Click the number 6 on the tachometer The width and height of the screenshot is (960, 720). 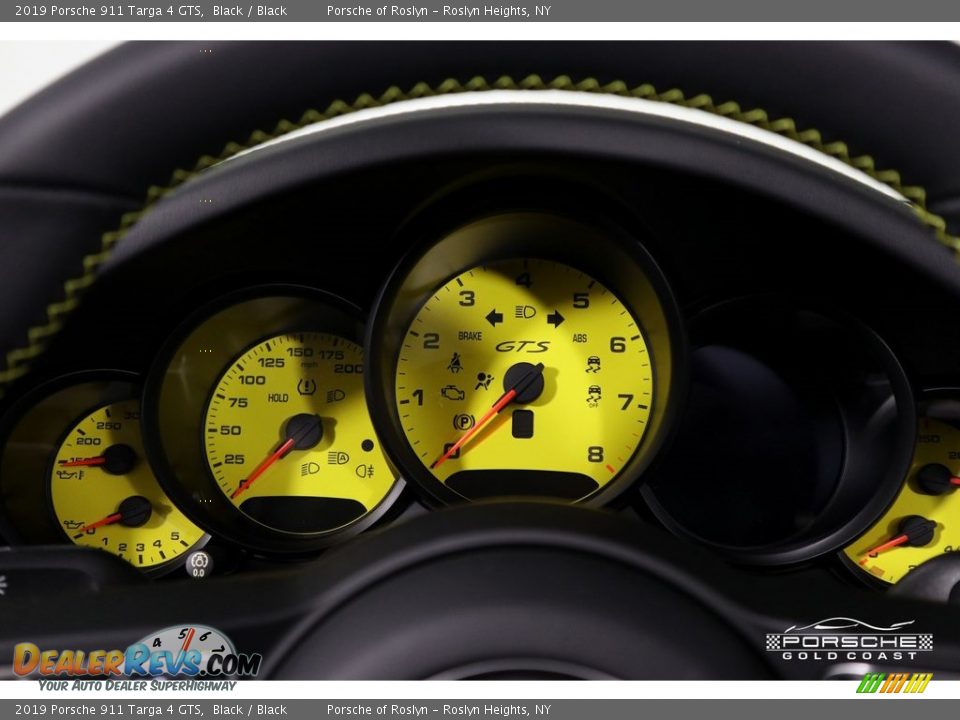coord(618,345)
